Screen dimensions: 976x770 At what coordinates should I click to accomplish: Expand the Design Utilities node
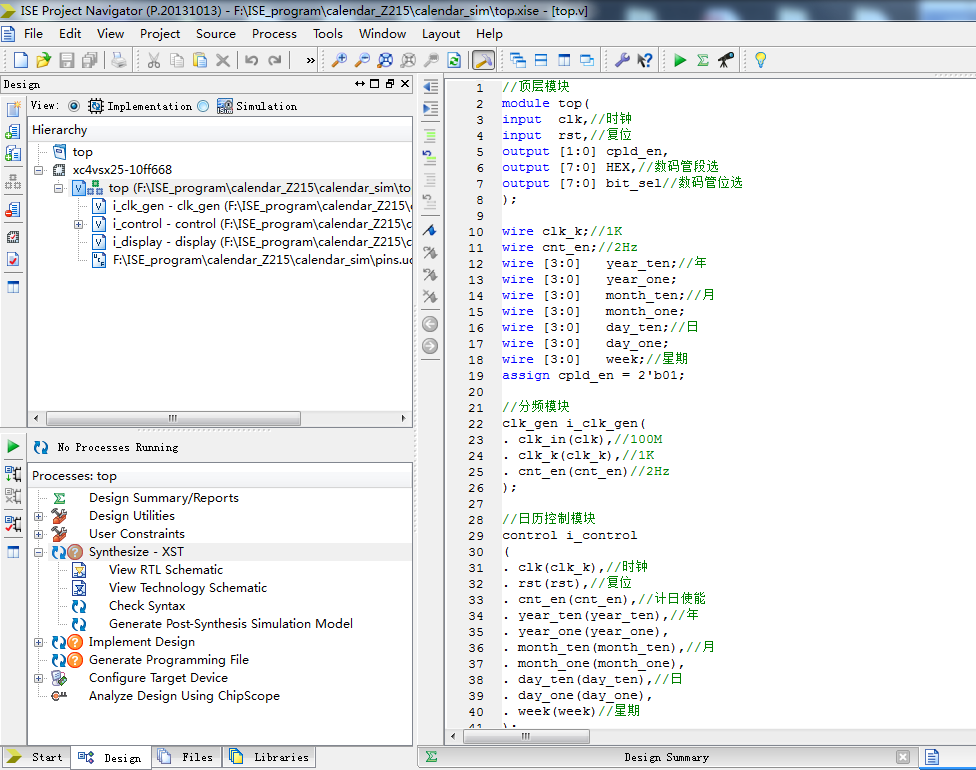pos(39,516)
